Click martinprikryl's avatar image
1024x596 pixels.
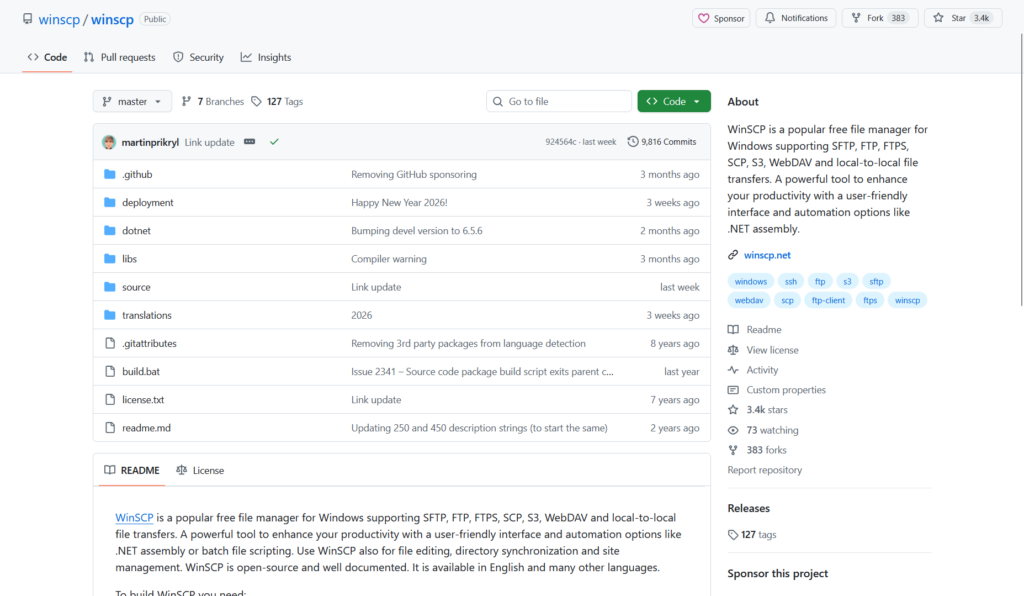(109, 142)
